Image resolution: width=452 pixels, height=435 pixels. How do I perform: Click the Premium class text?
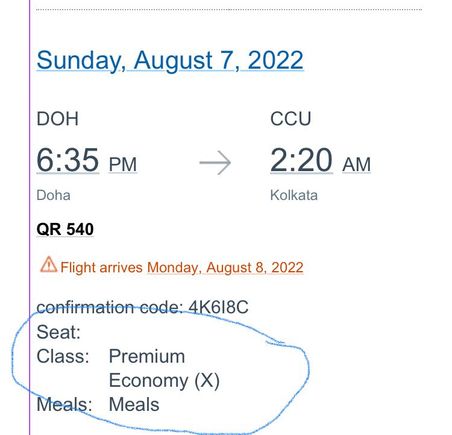tap(147, 356)
